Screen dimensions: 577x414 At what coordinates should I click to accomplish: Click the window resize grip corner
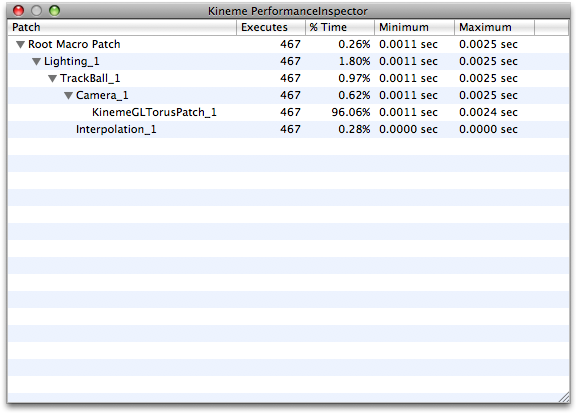(x=564, y=397)
